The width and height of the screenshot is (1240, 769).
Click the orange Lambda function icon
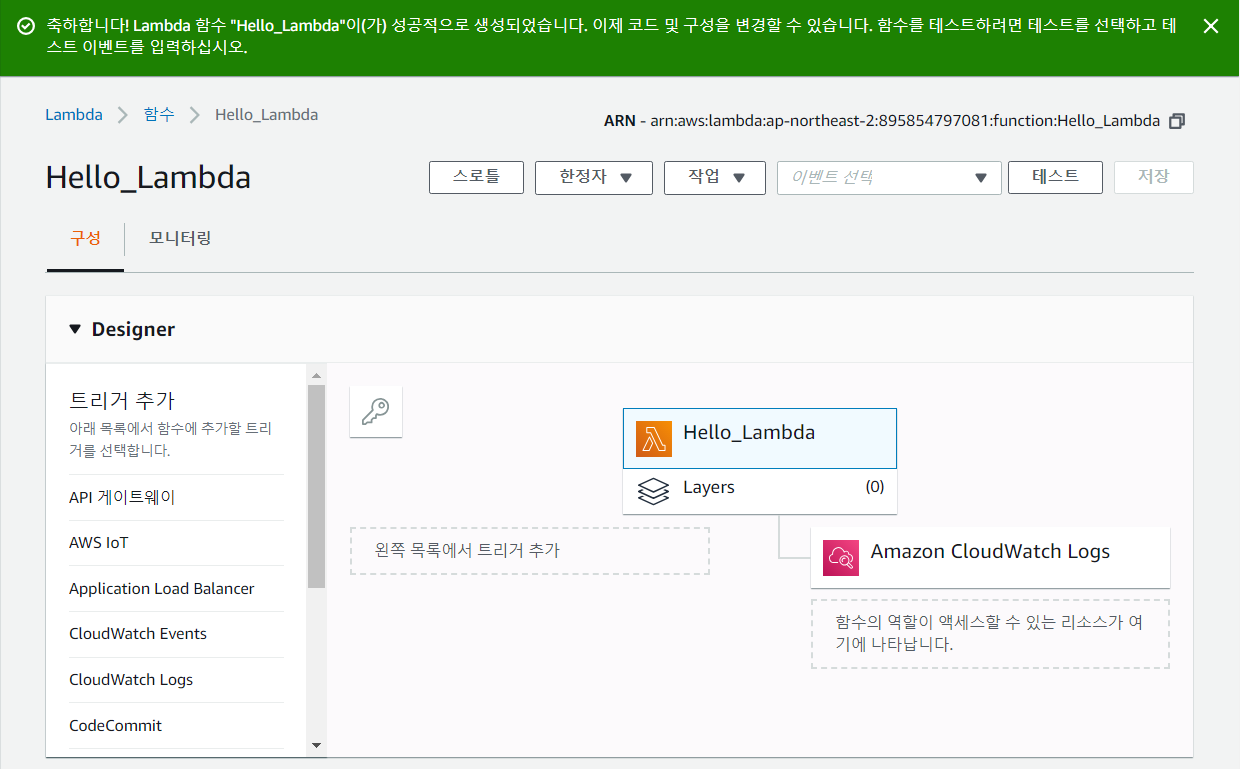pos(654,439)
